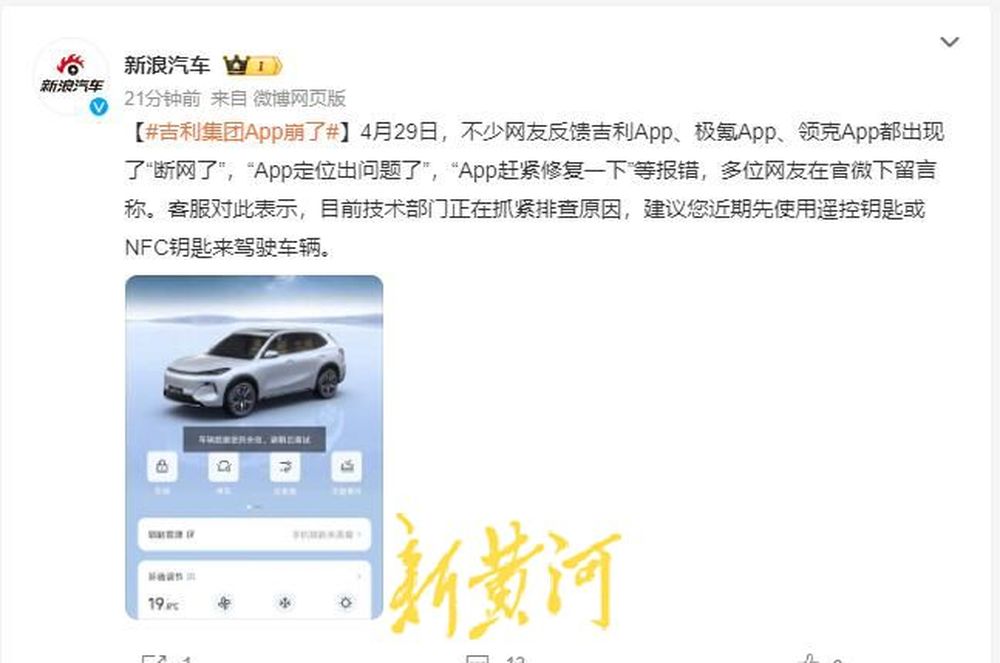Open the 新浪汽车 profile avatar
1000x663 pixels.
pos(71,76)
